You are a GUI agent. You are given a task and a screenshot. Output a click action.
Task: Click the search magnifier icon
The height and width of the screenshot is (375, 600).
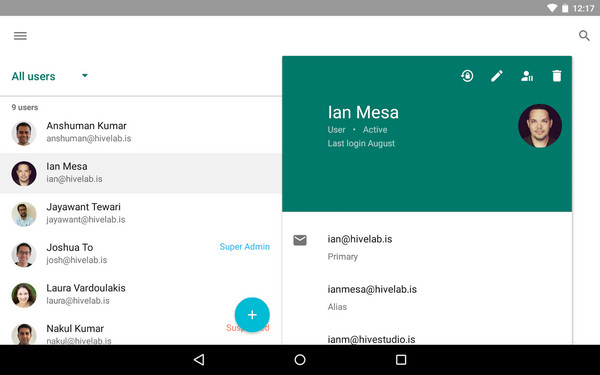(584, 36)
